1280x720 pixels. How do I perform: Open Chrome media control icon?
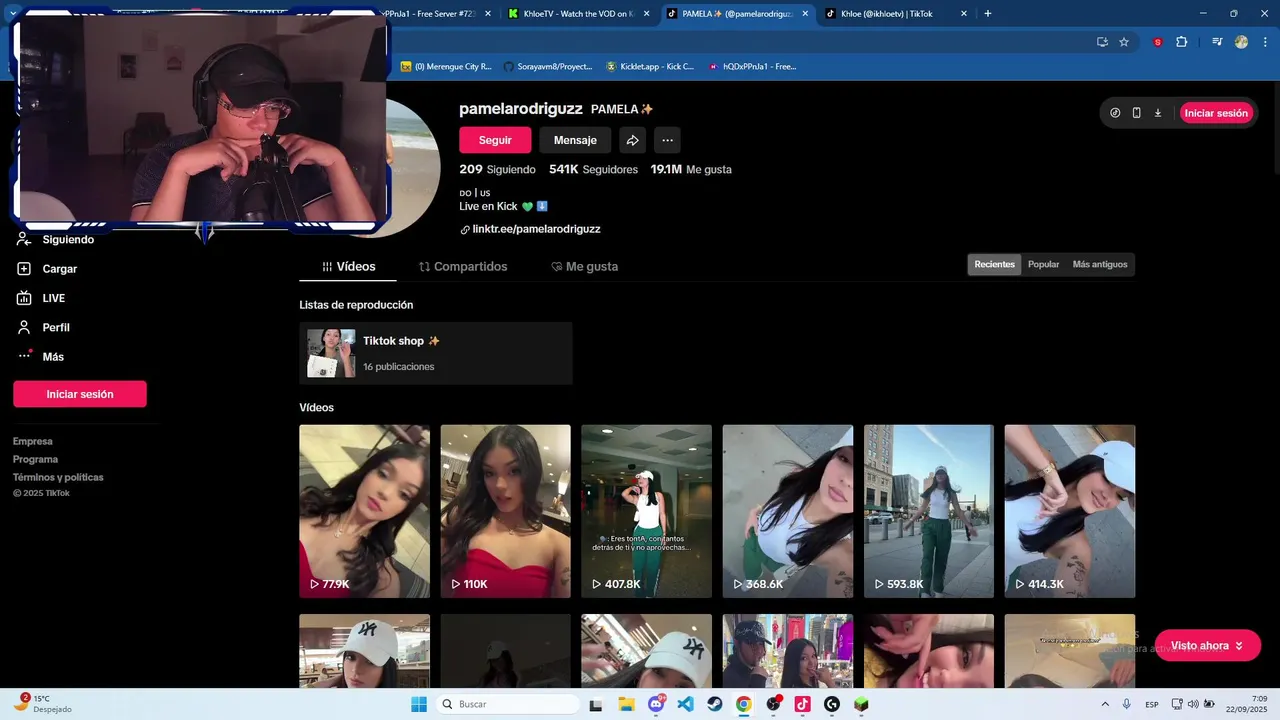[1217, 42]
